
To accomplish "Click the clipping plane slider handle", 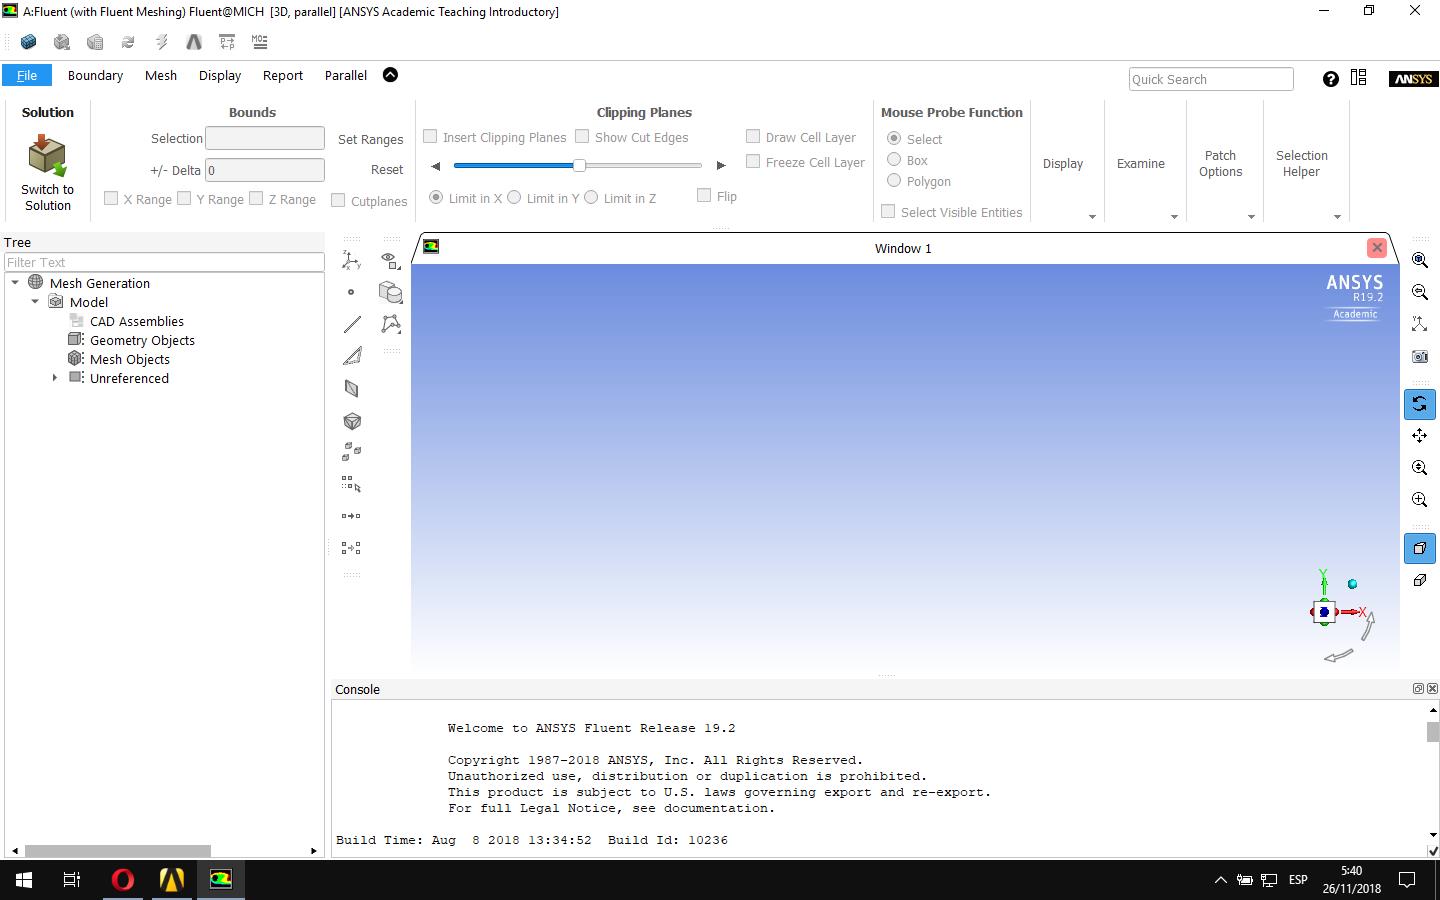I will (x=579, y=165).
